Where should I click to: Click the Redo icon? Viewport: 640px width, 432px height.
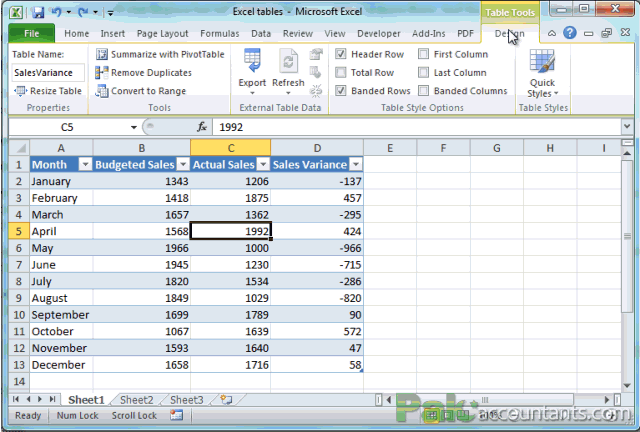(84, 12)
